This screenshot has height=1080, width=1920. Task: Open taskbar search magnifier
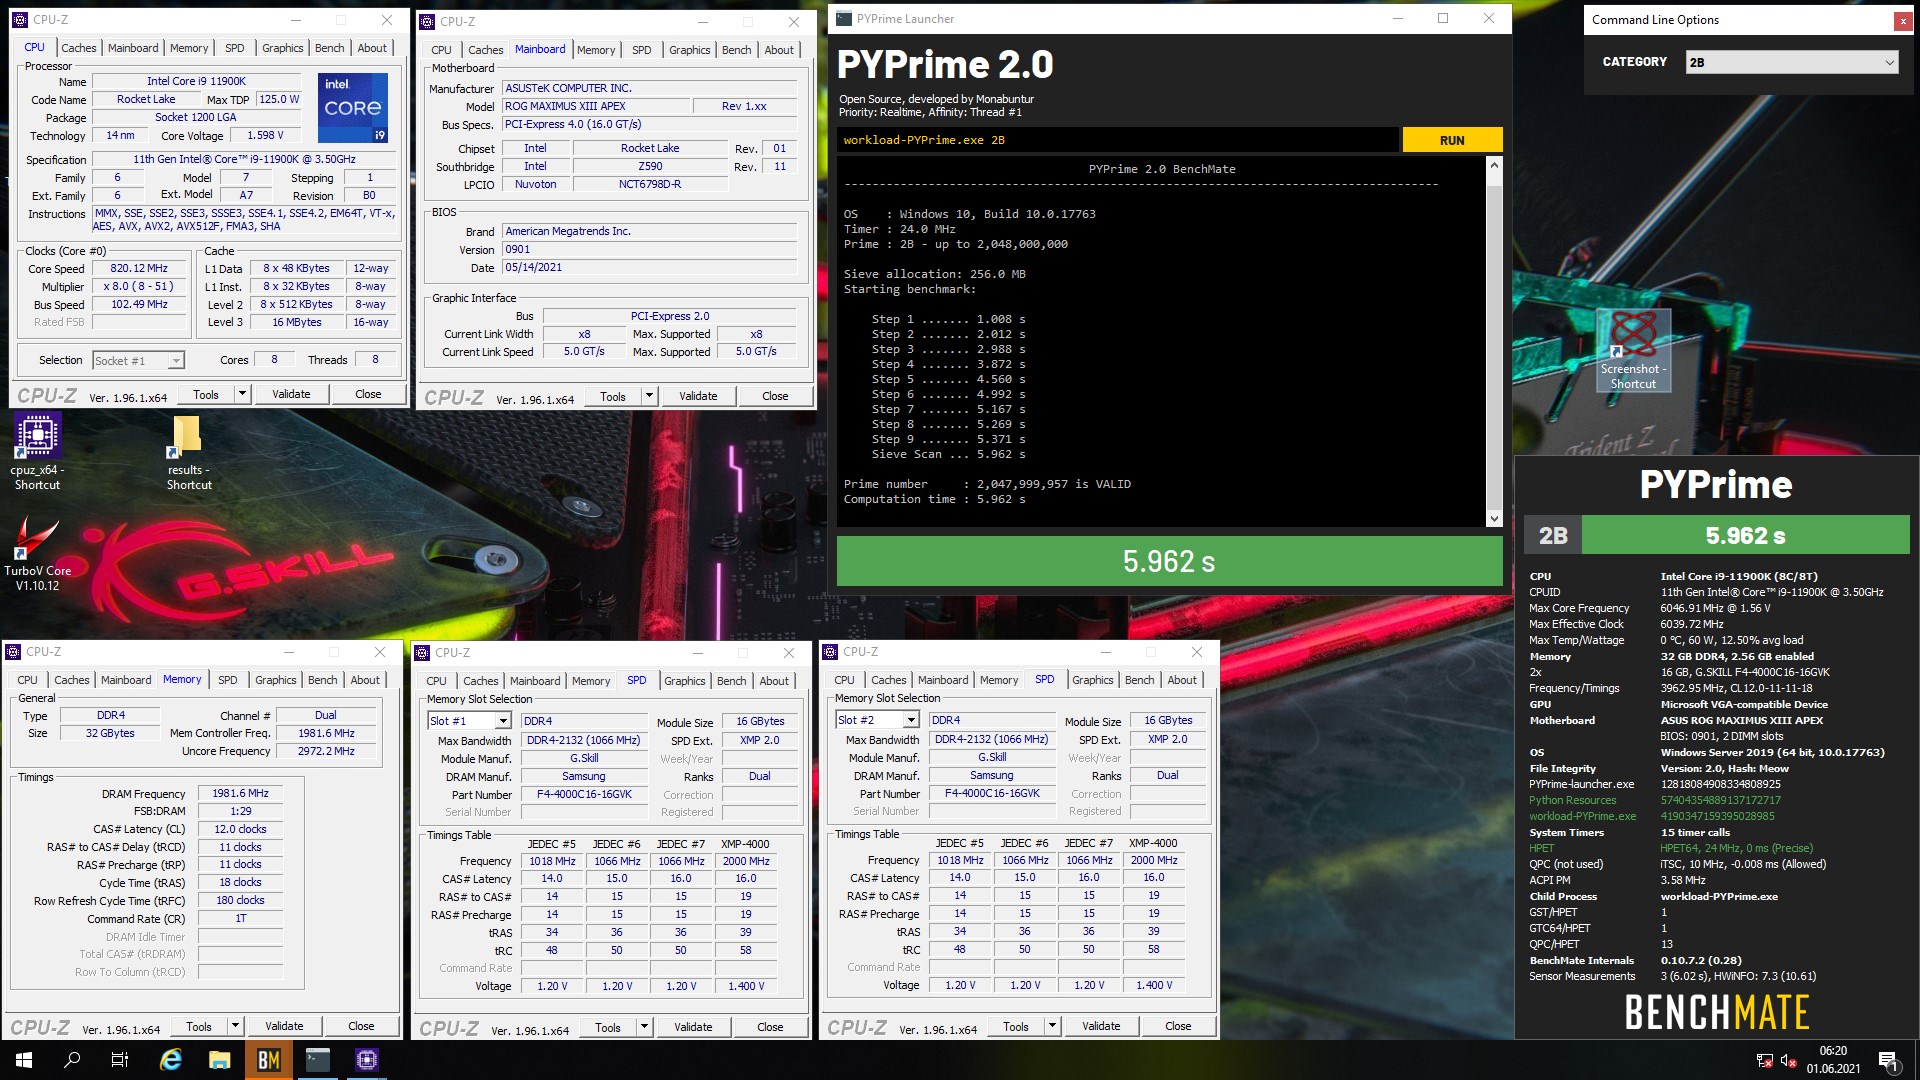[72, 1060]
